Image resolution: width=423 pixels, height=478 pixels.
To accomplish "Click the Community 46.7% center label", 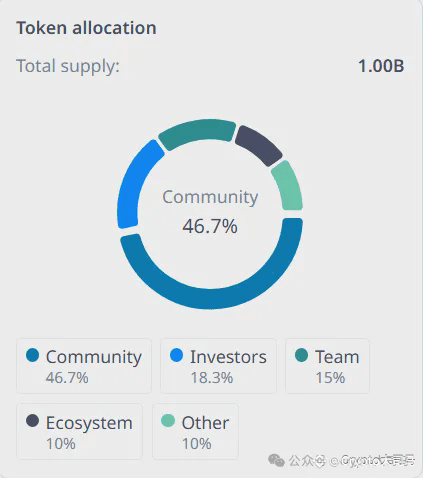I will [210, 212].
